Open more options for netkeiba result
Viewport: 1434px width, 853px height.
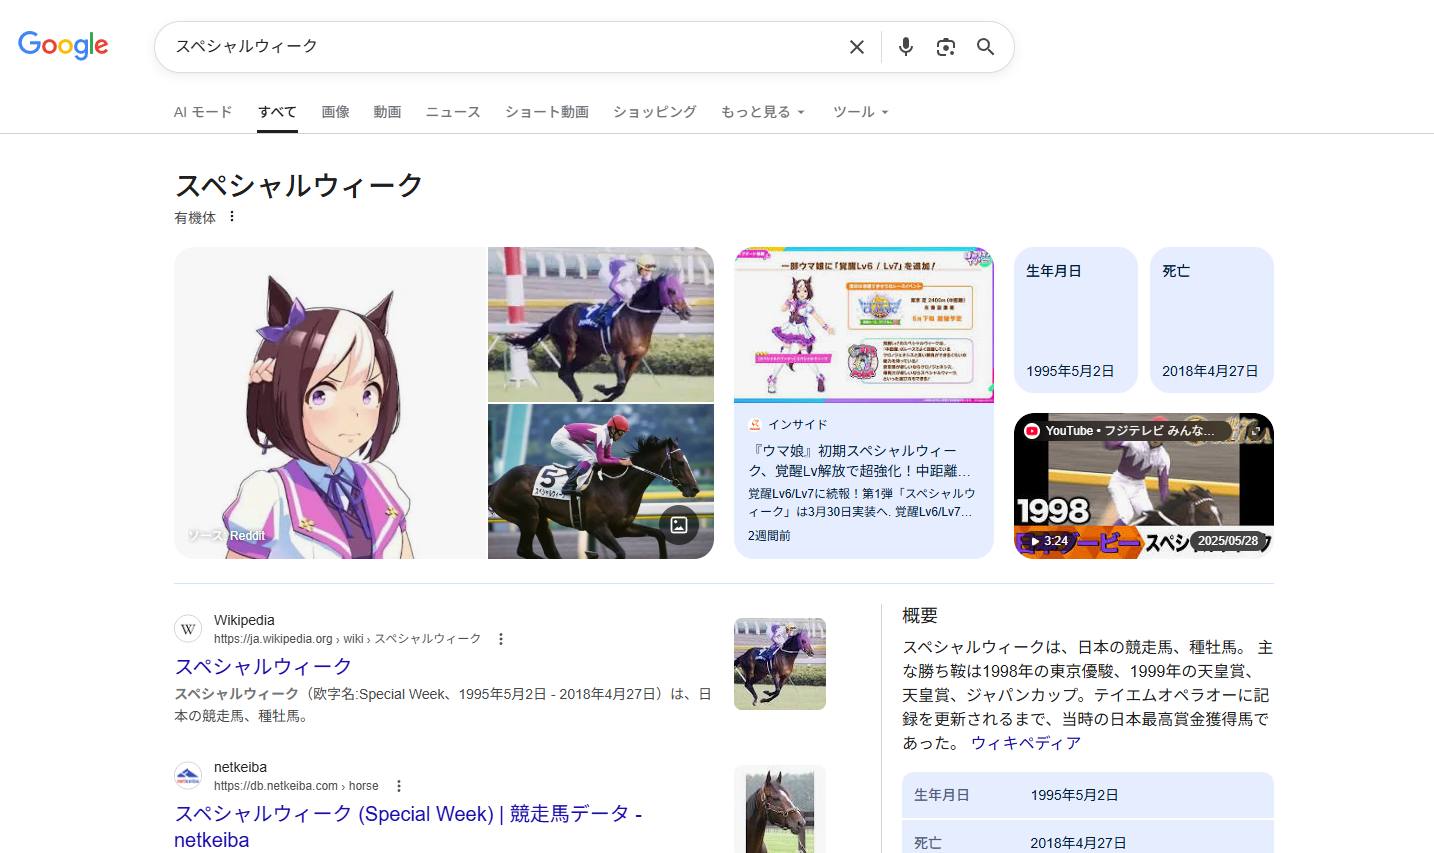click(399, 786)
